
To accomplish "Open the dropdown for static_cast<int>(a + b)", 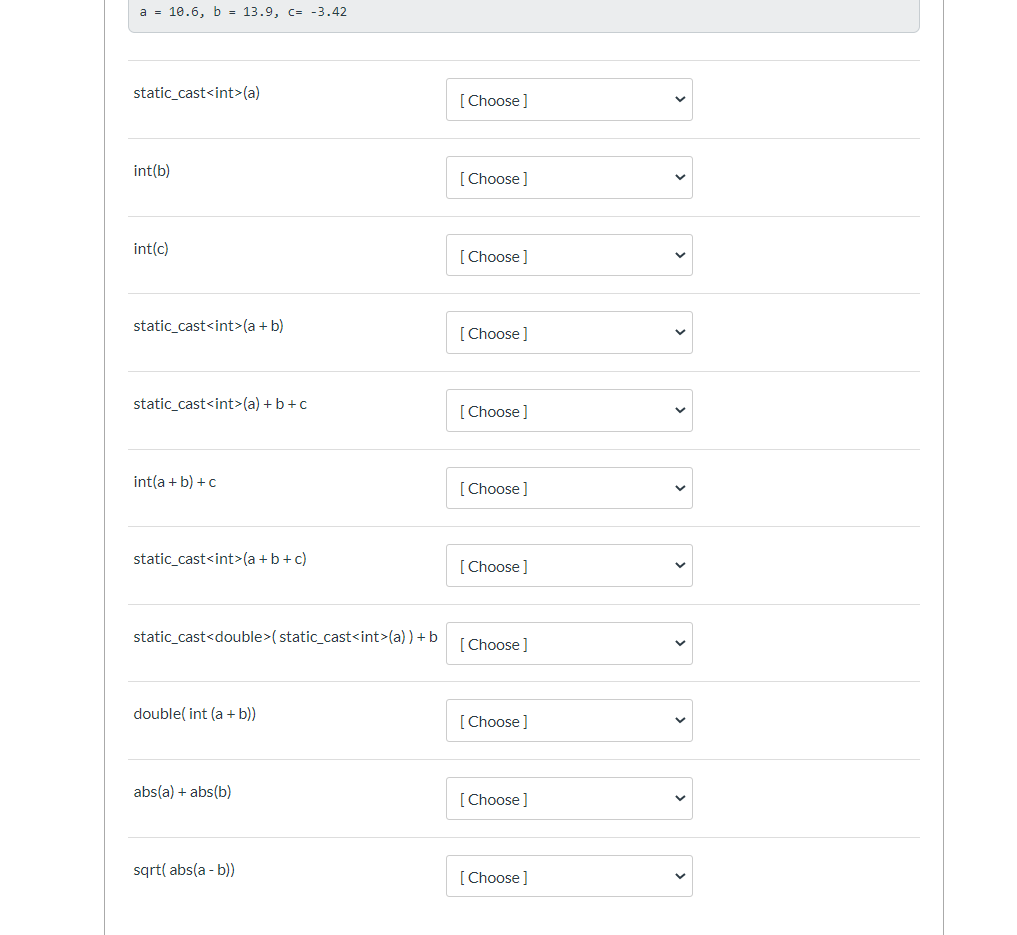I will click(x=569, y=332).
